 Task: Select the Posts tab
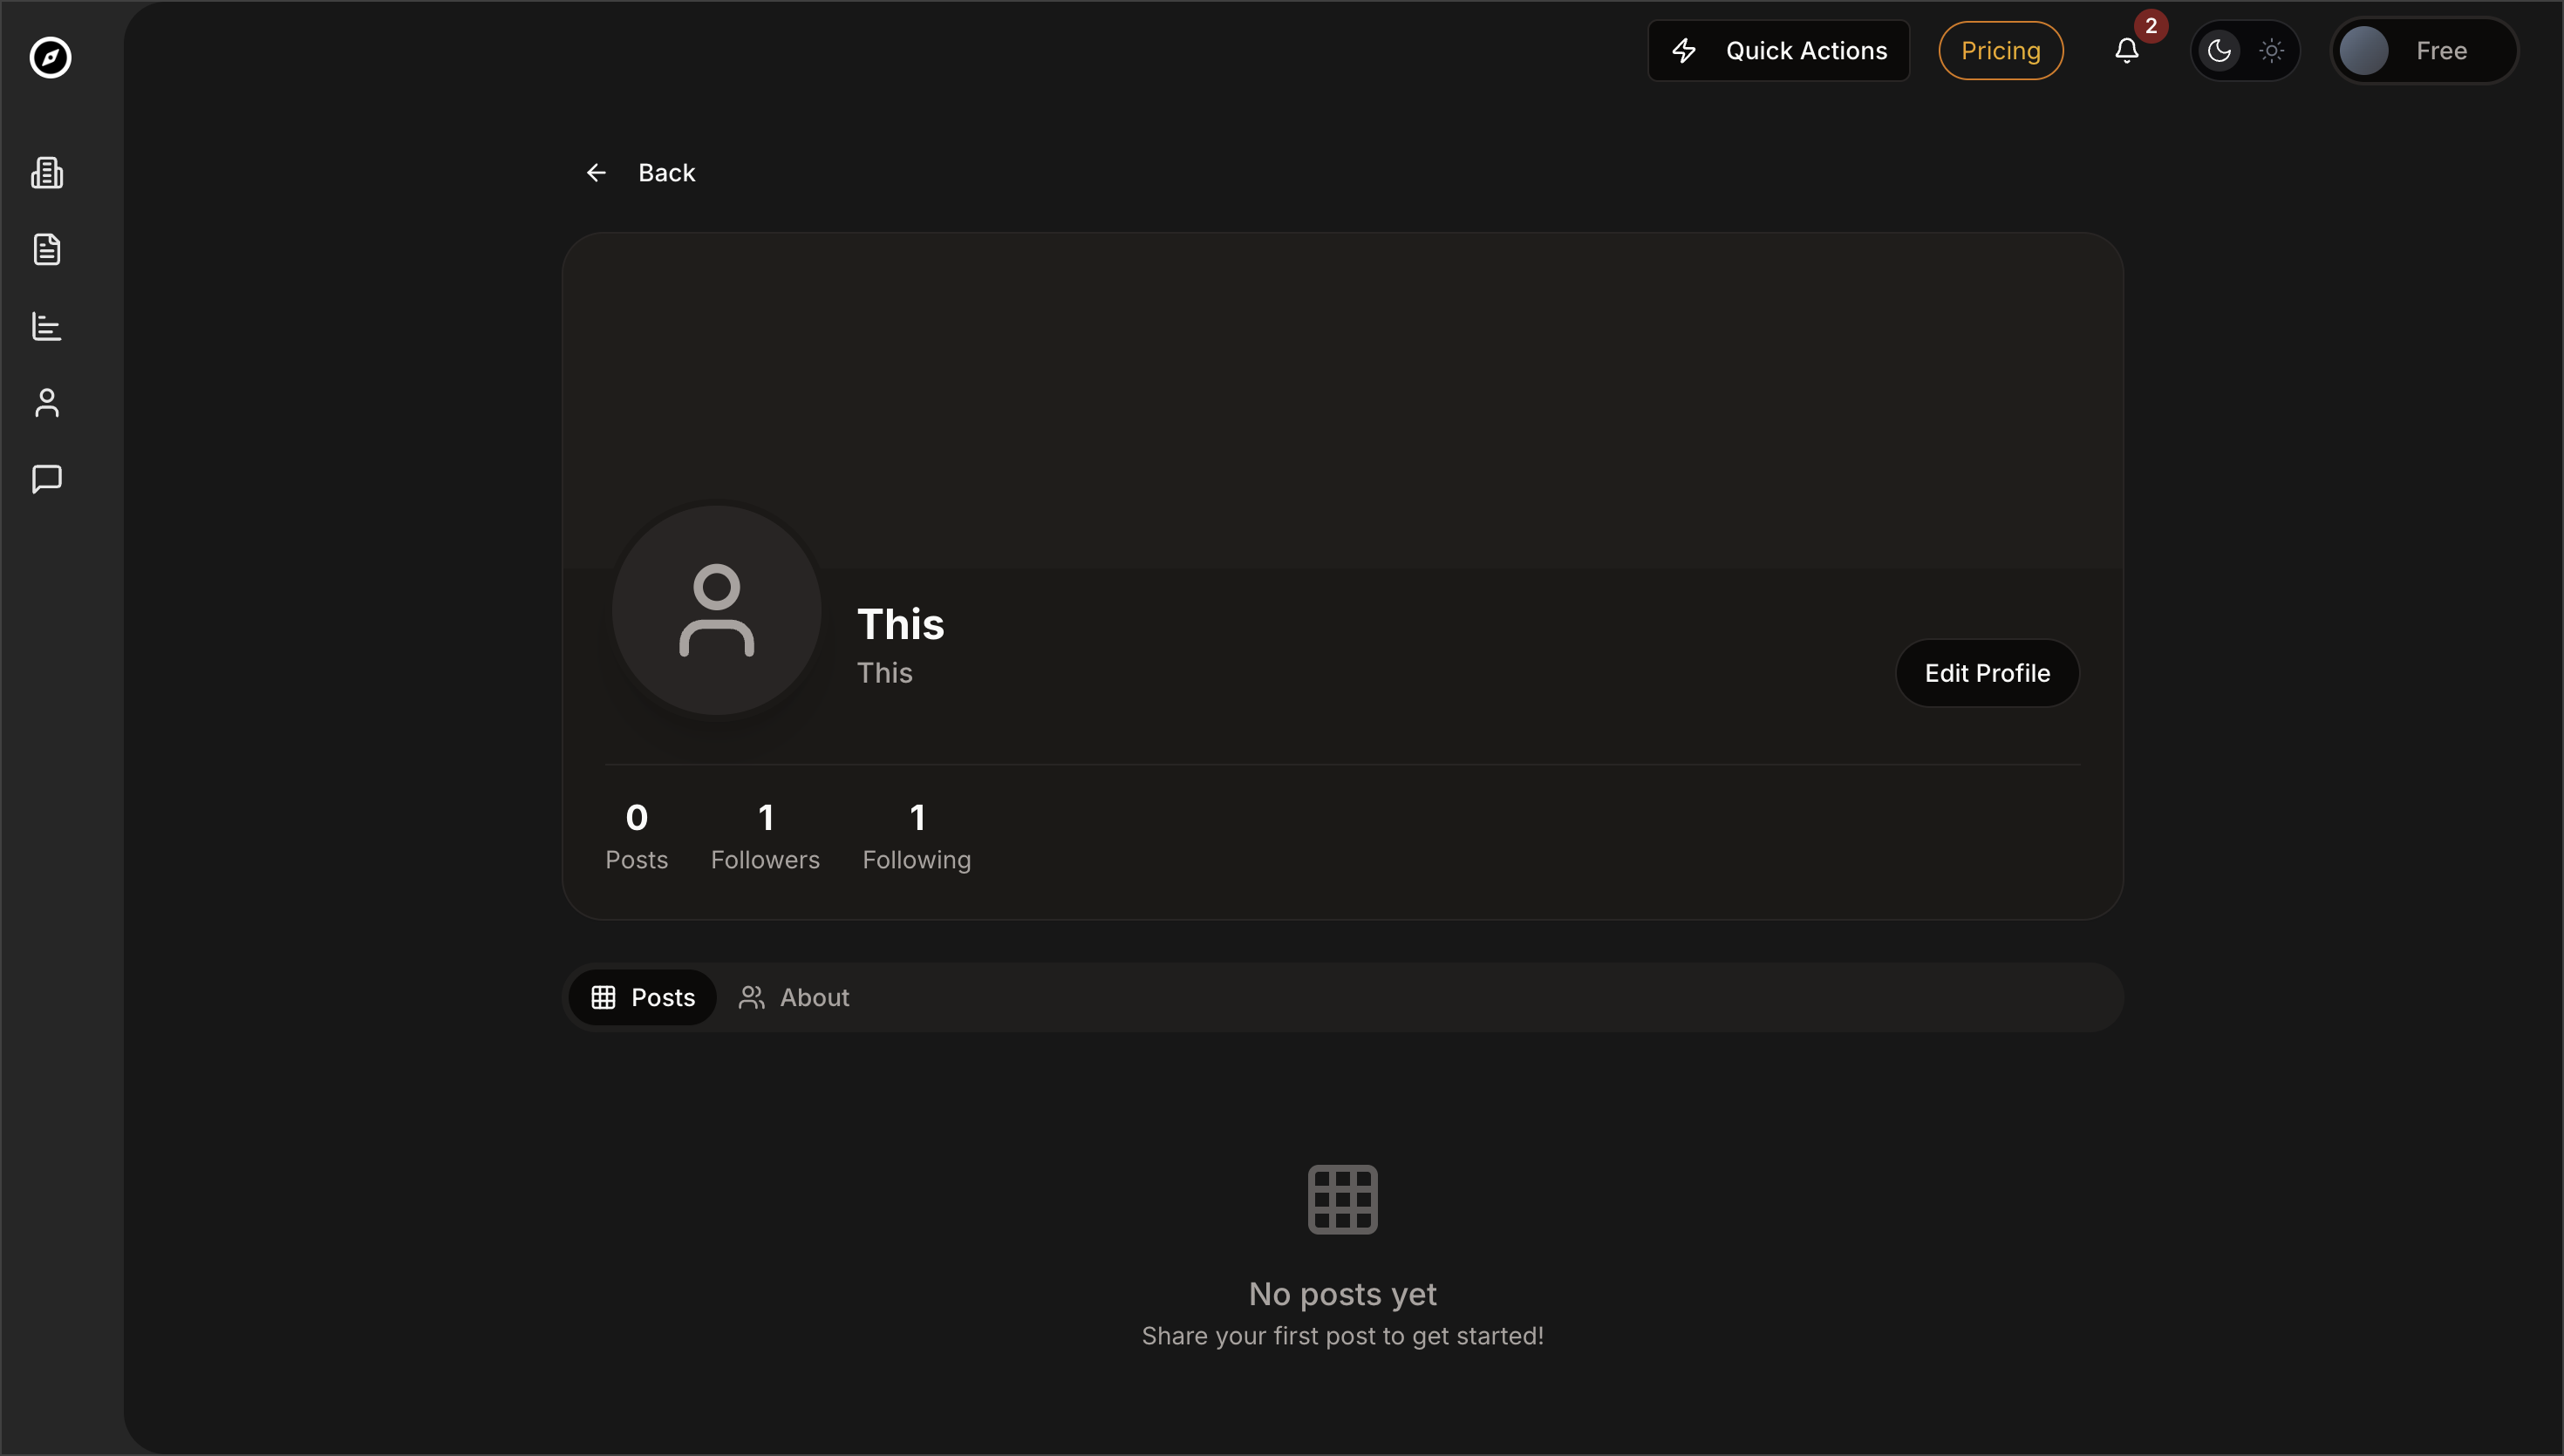click(x=643, y=997)
